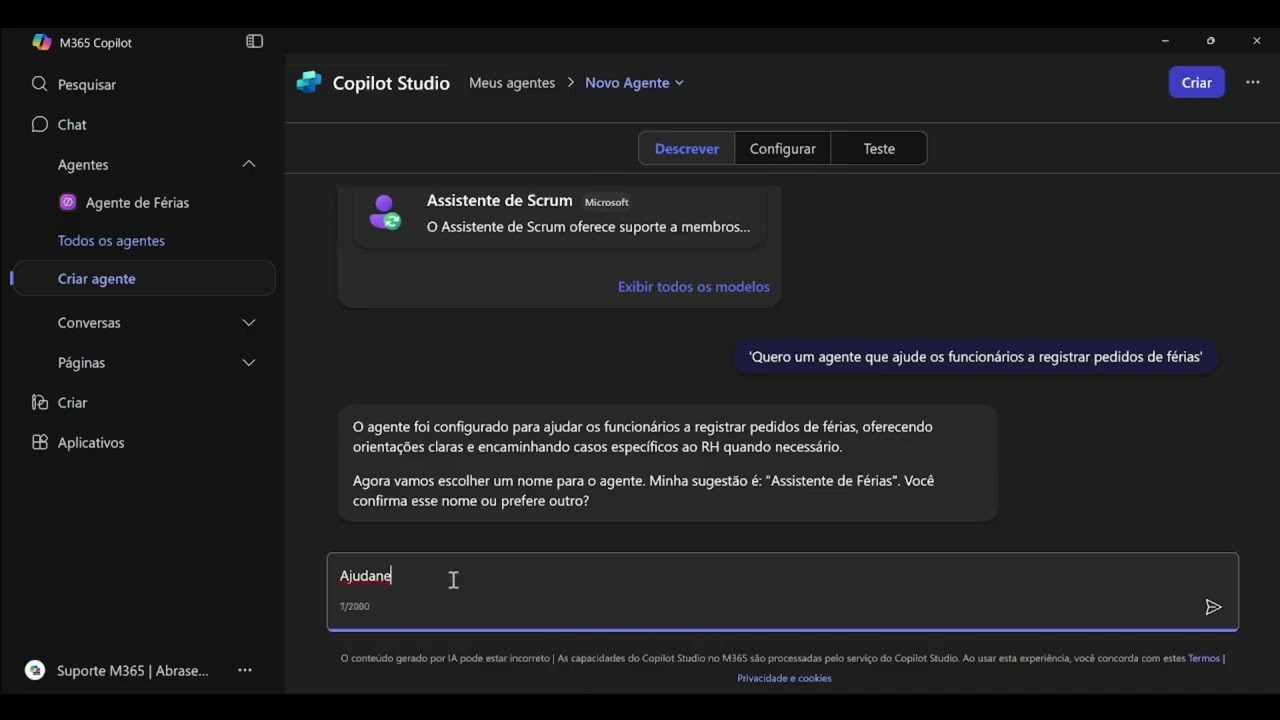
Task: Open the Termos link
Action: point(1204,658)
